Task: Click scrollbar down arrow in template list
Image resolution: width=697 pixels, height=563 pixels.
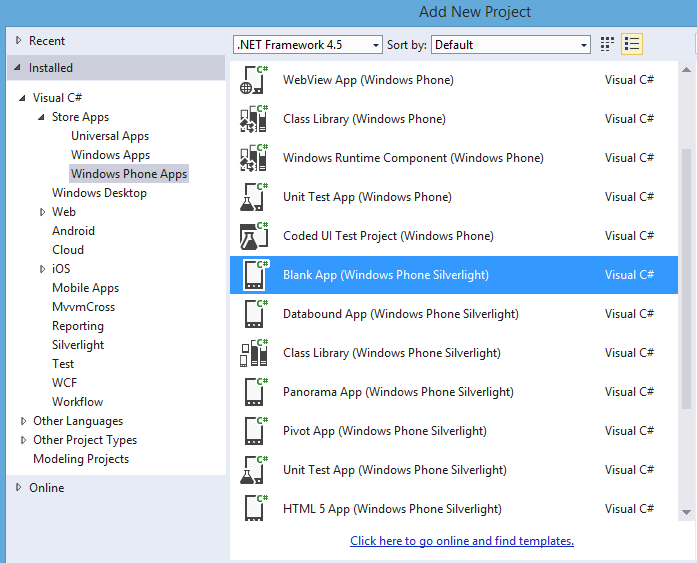Action: click(686, 512)
